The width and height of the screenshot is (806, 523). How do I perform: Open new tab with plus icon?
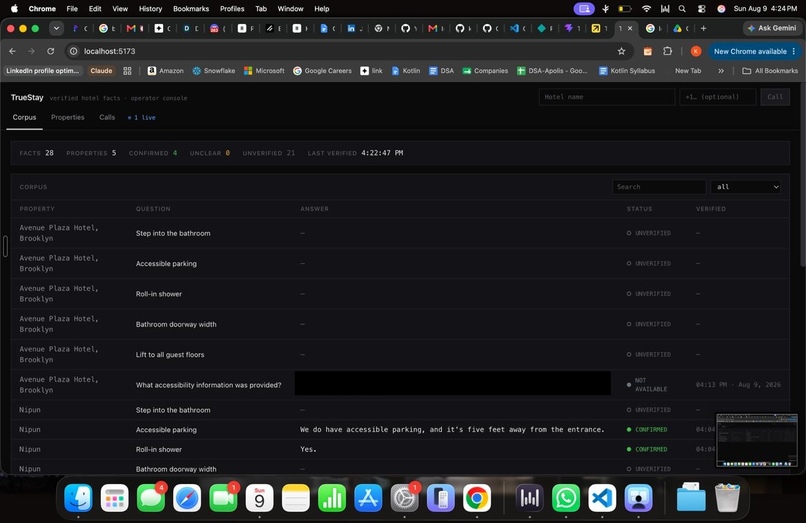(703, 28)
